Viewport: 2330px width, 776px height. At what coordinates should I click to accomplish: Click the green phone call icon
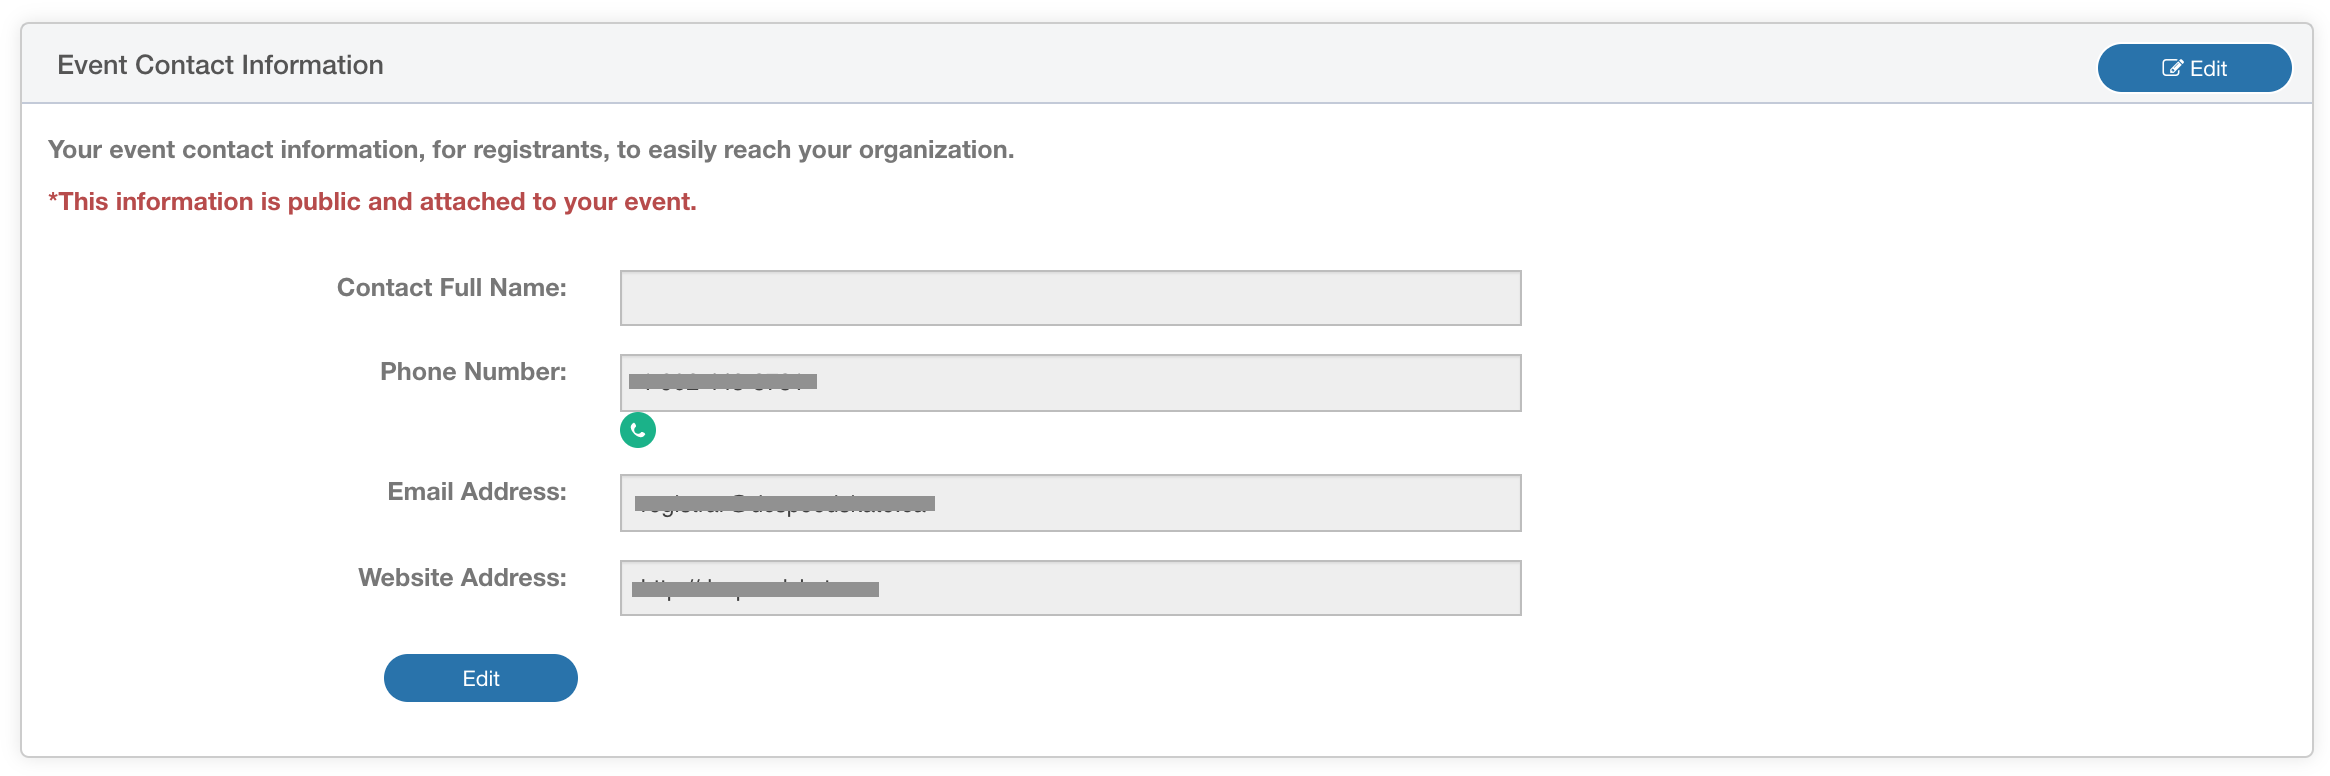(638, 430)
